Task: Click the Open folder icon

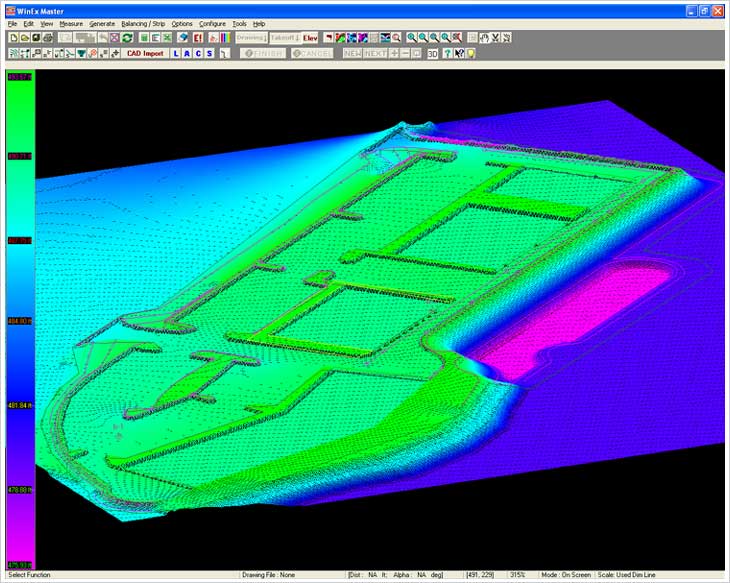Action: (25, 38)
